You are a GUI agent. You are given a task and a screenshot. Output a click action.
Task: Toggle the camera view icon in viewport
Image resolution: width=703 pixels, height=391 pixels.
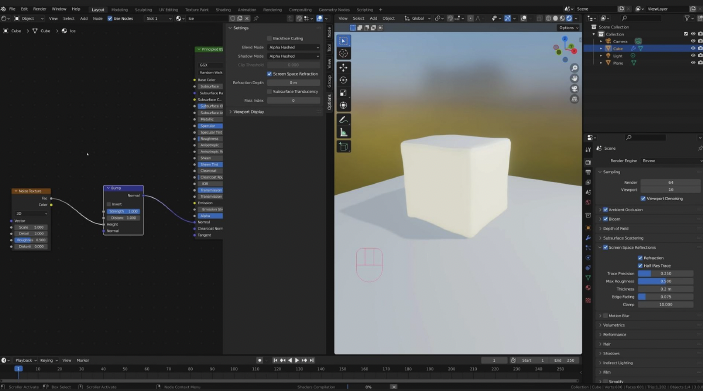point(574,89)
